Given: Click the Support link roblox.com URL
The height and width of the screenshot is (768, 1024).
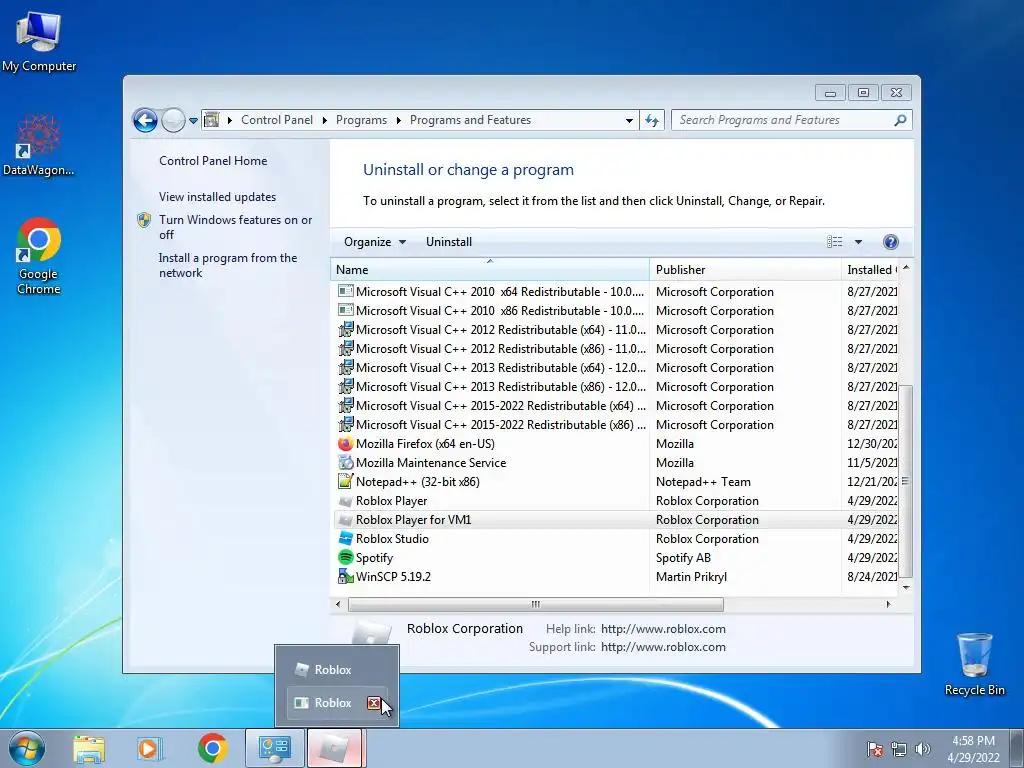Looking at the screenshot, I should 663,647.
